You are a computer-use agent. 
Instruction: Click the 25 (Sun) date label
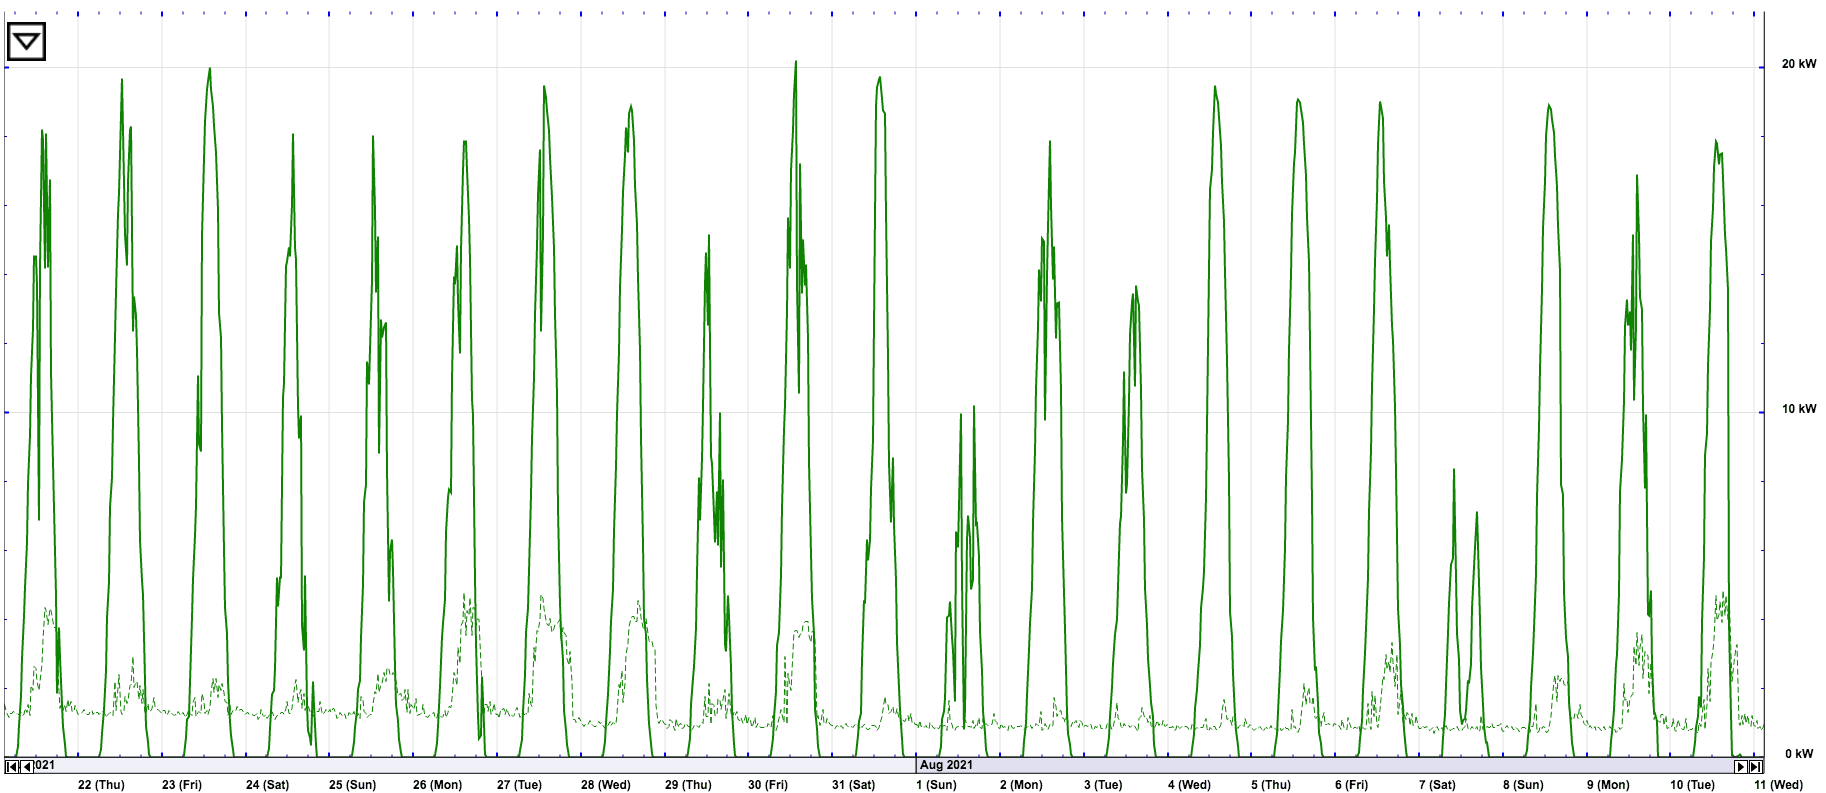point(352,785)
